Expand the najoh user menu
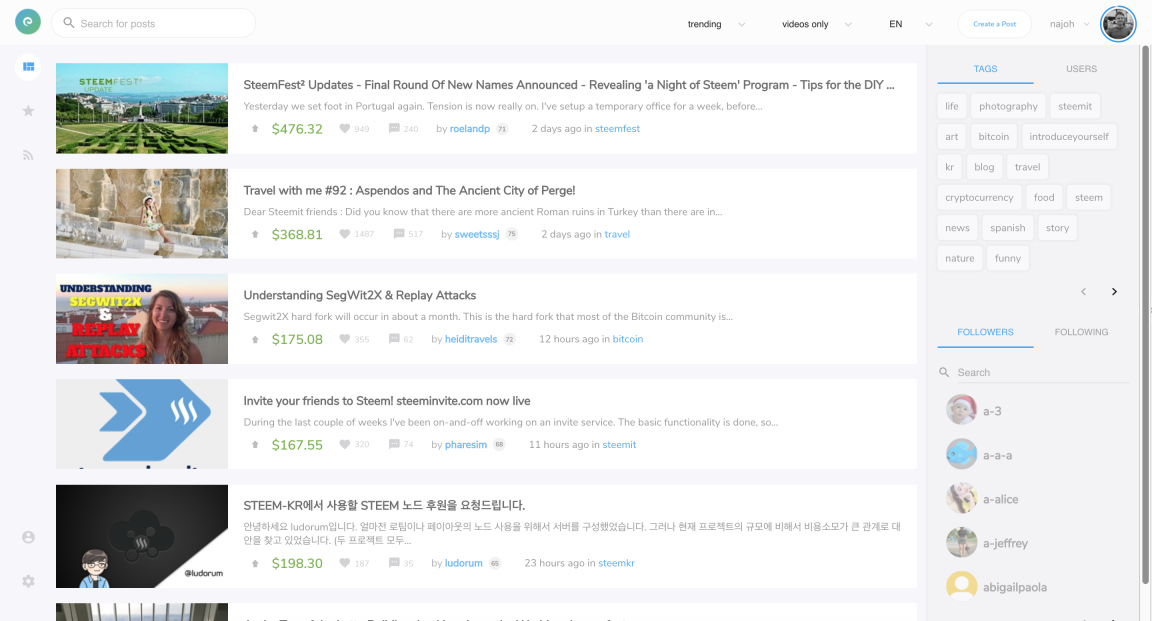1152x621 pixels. pos(1070,24)
